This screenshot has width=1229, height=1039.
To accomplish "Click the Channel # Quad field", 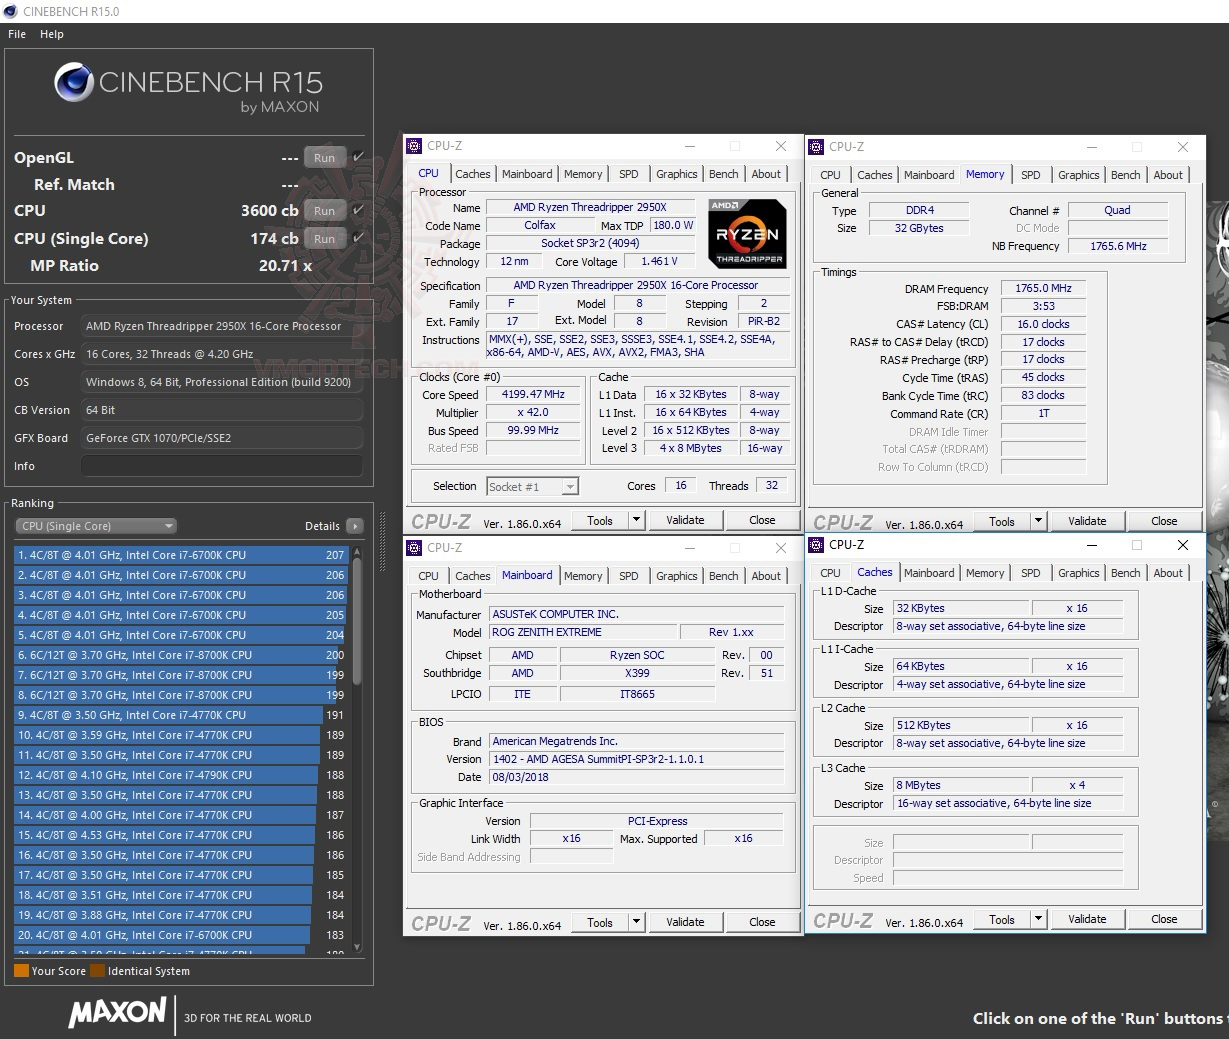I will point(1117,210).
